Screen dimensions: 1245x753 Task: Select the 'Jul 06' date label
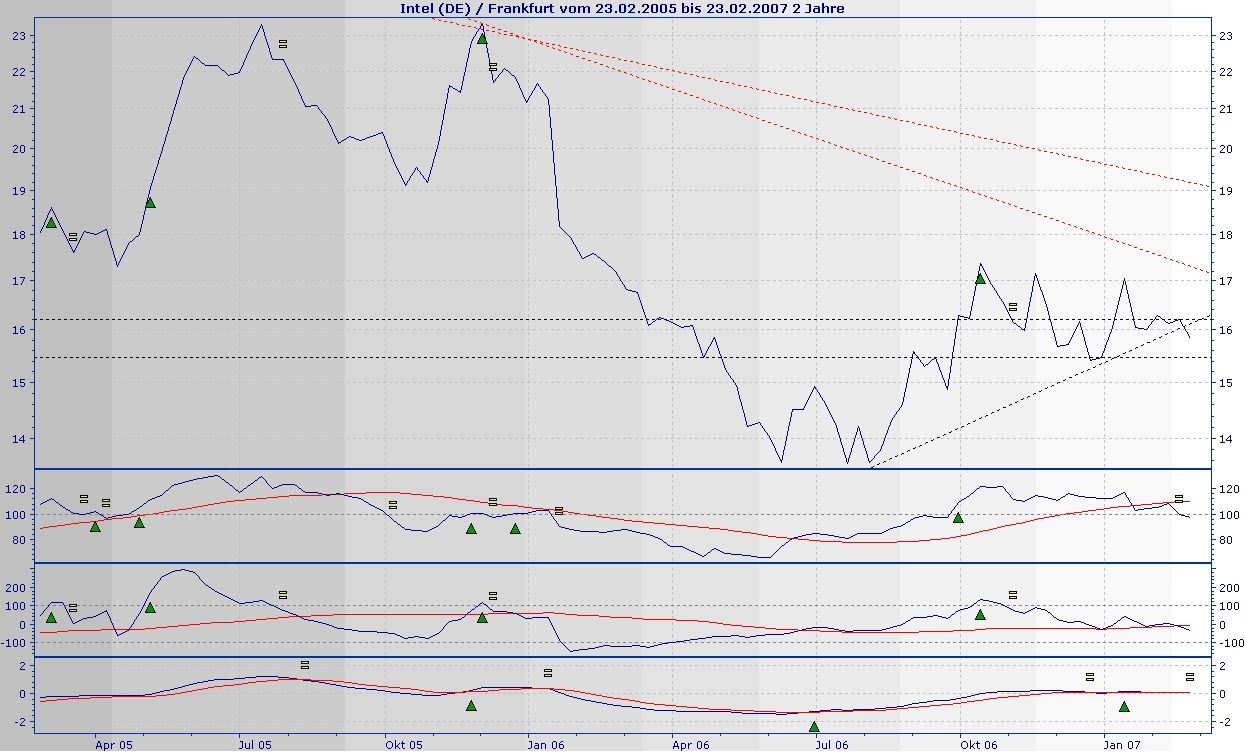[x=832, y=744]
